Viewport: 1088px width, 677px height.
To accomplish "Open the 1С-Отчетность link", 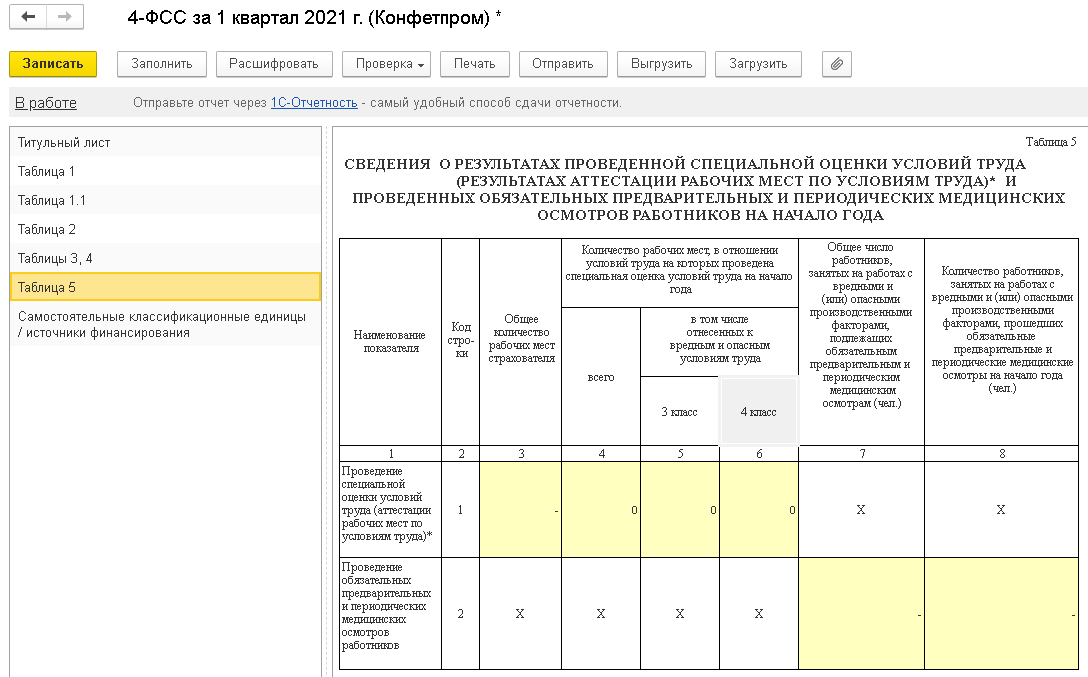I will (314, 103).
